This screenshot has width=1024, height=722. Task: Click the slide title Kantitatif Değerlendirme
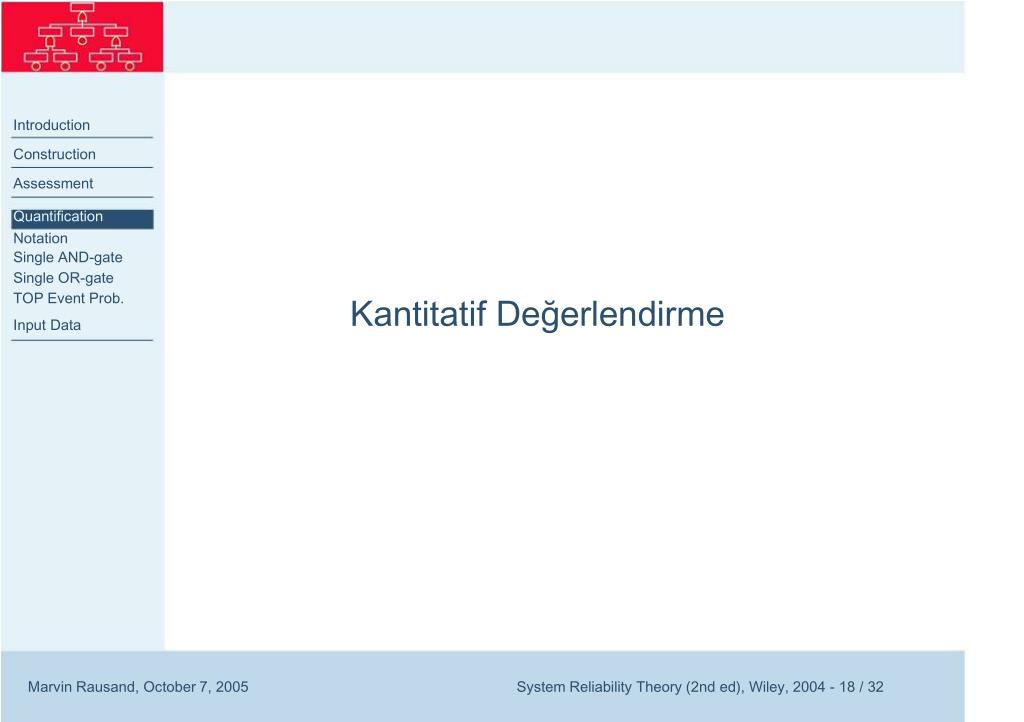pyautogui.click(x=537, y=315)
